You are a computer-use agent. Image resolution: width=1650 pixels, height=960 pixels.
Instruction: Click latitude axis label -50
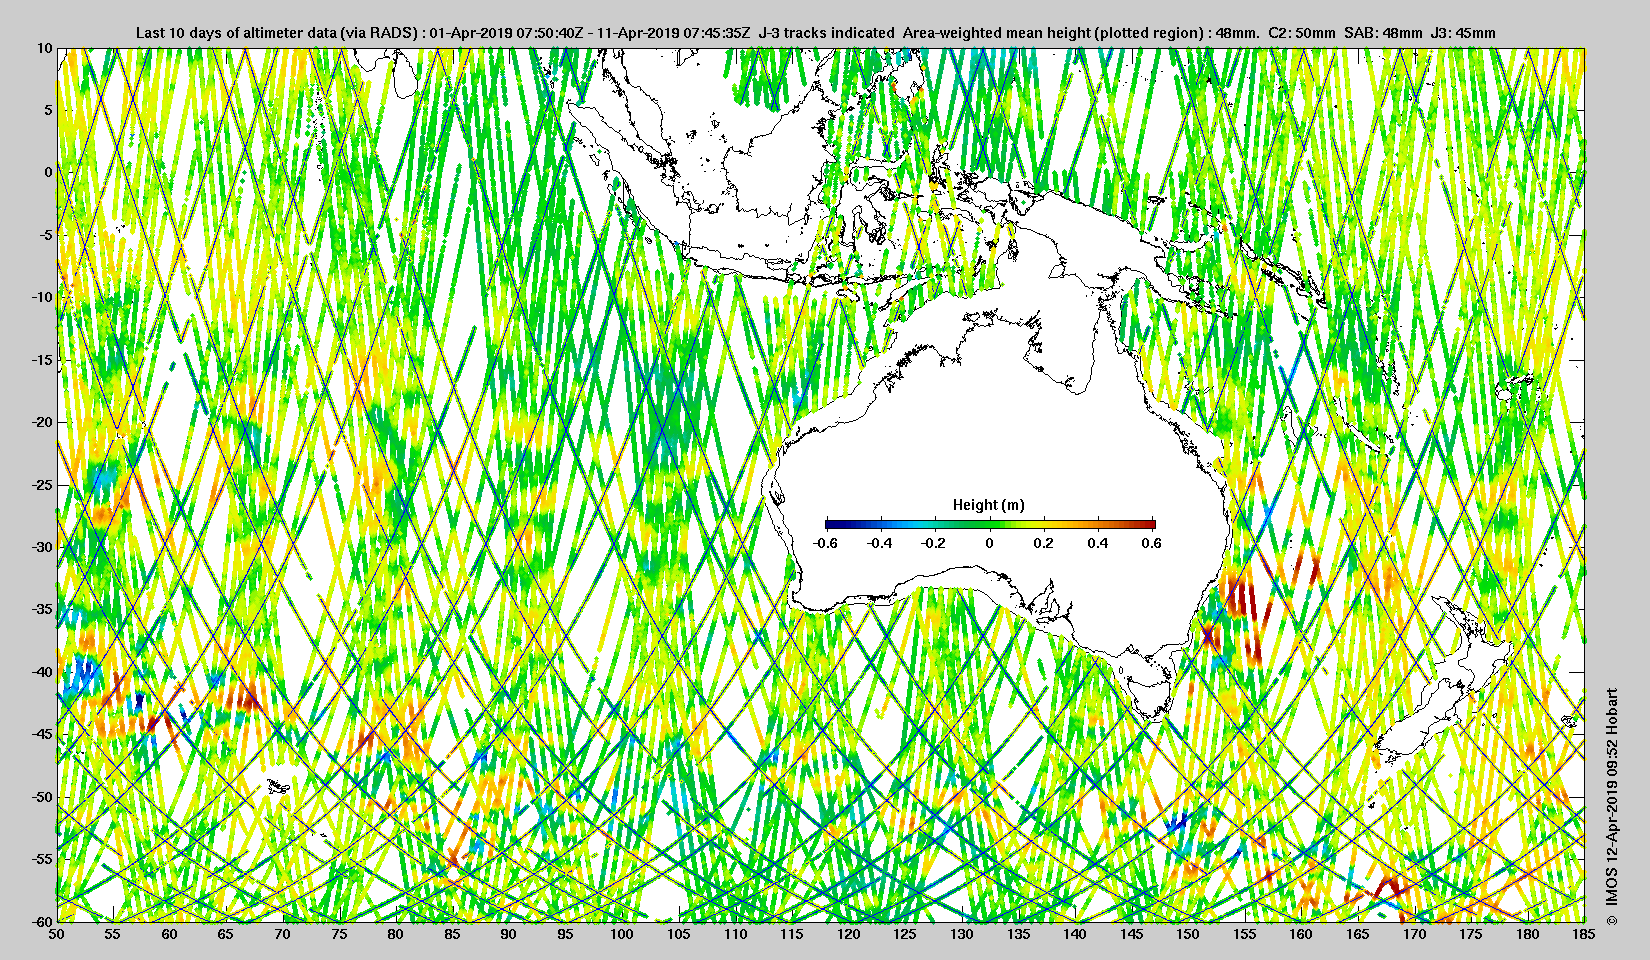coord(41,797)
